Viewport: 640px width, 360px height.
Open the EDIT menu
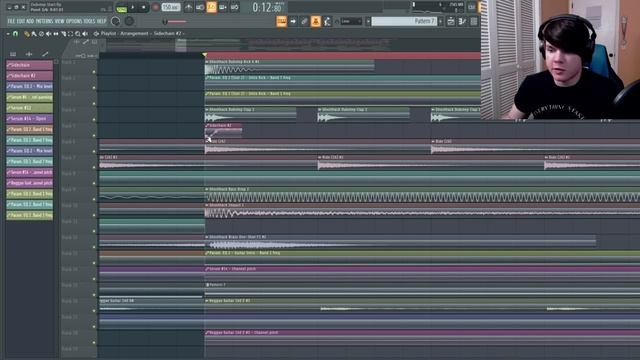[20, 21]
